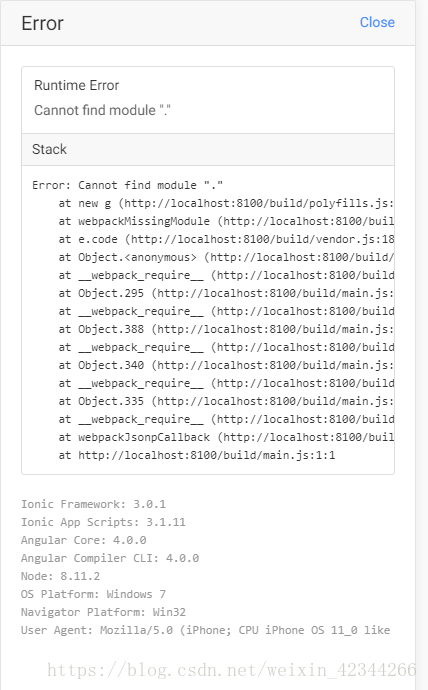Select the Node 8.11.2 version line
The height and width of the screenshot is (690, 428).
coord(60,576)
